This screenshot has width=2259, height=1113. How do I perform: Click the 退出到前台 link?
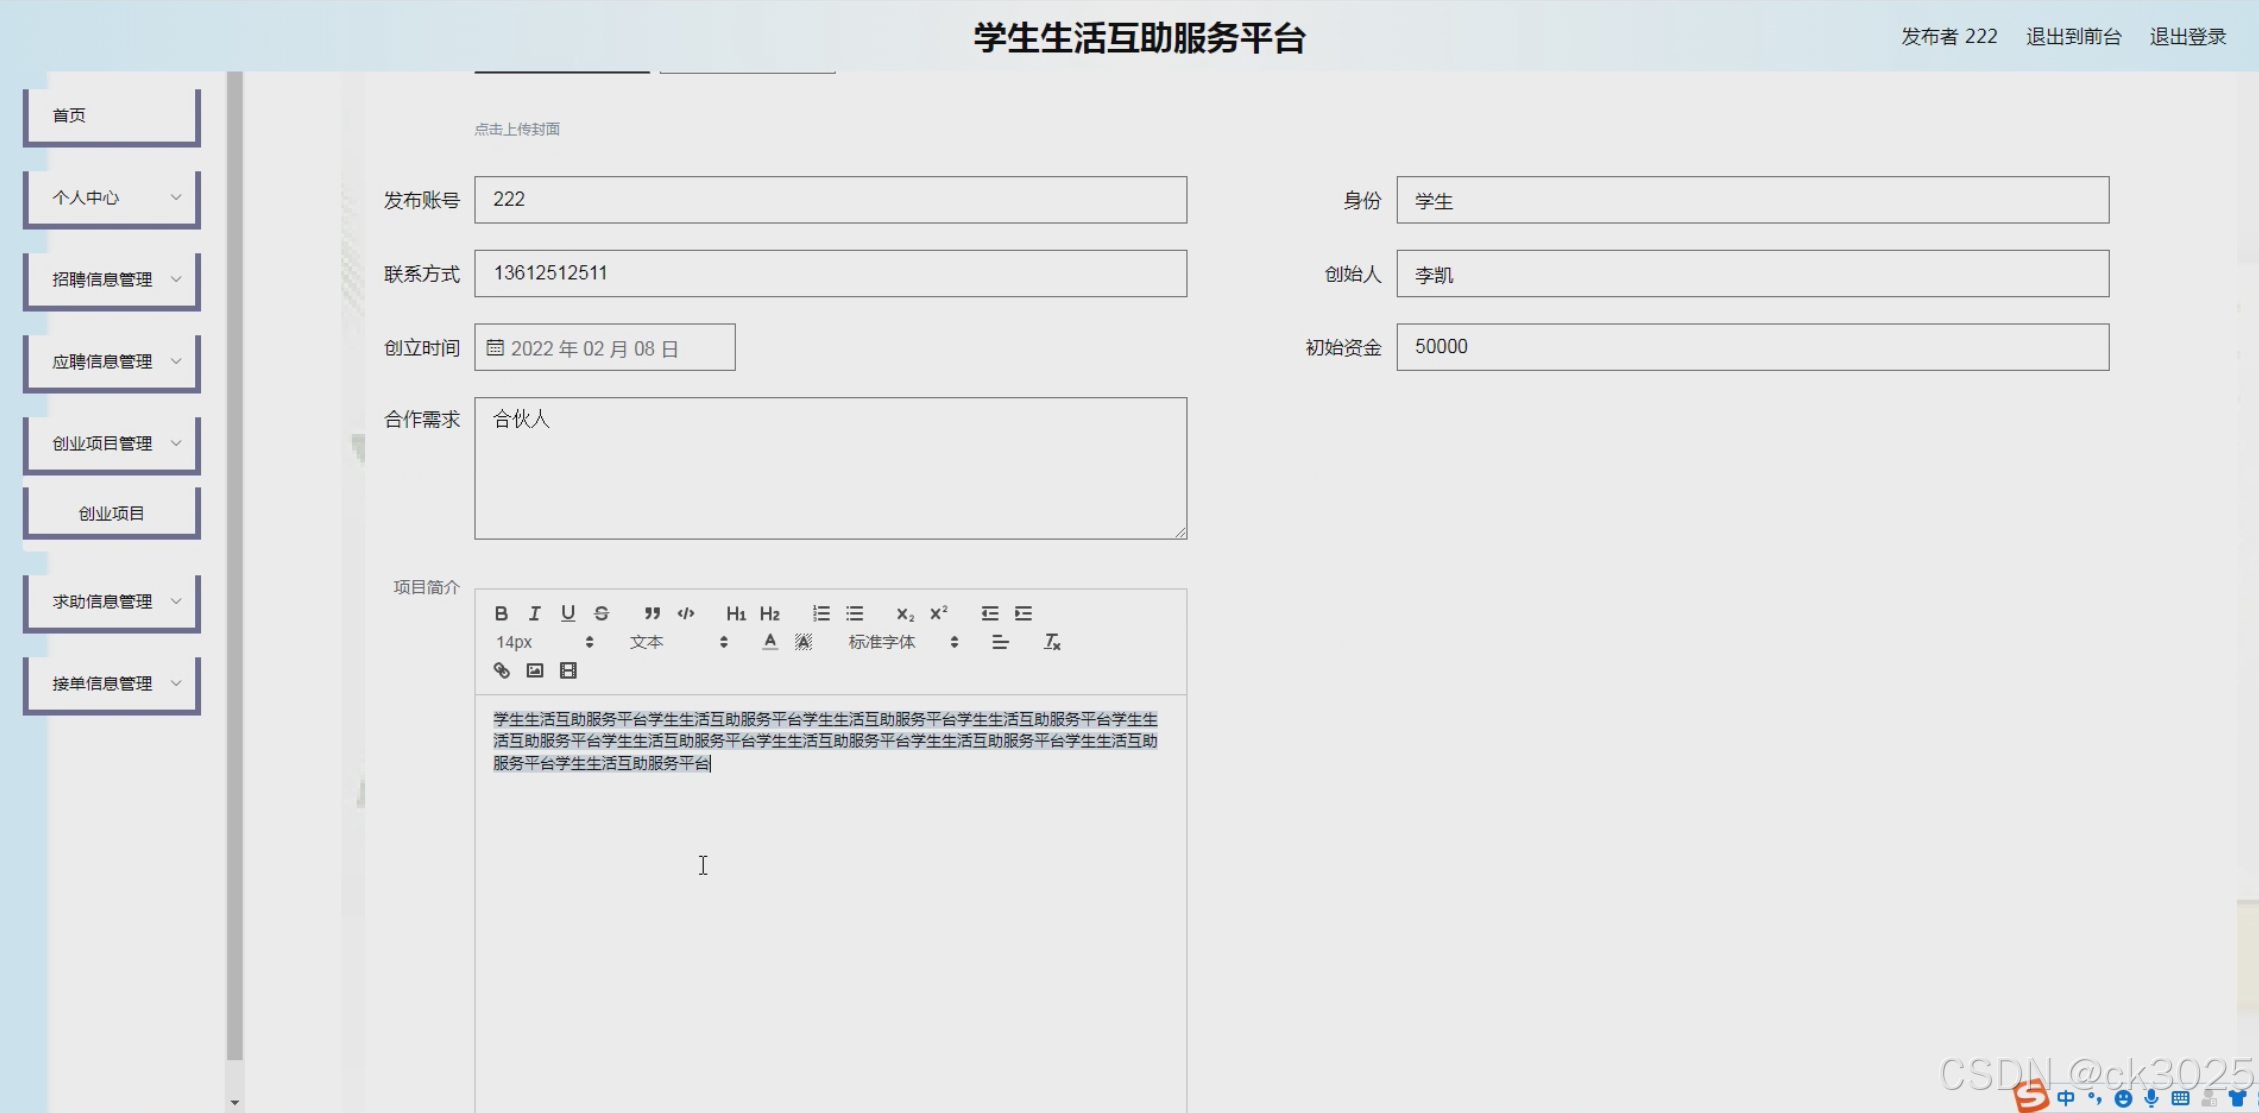(x=2073, y=37)
